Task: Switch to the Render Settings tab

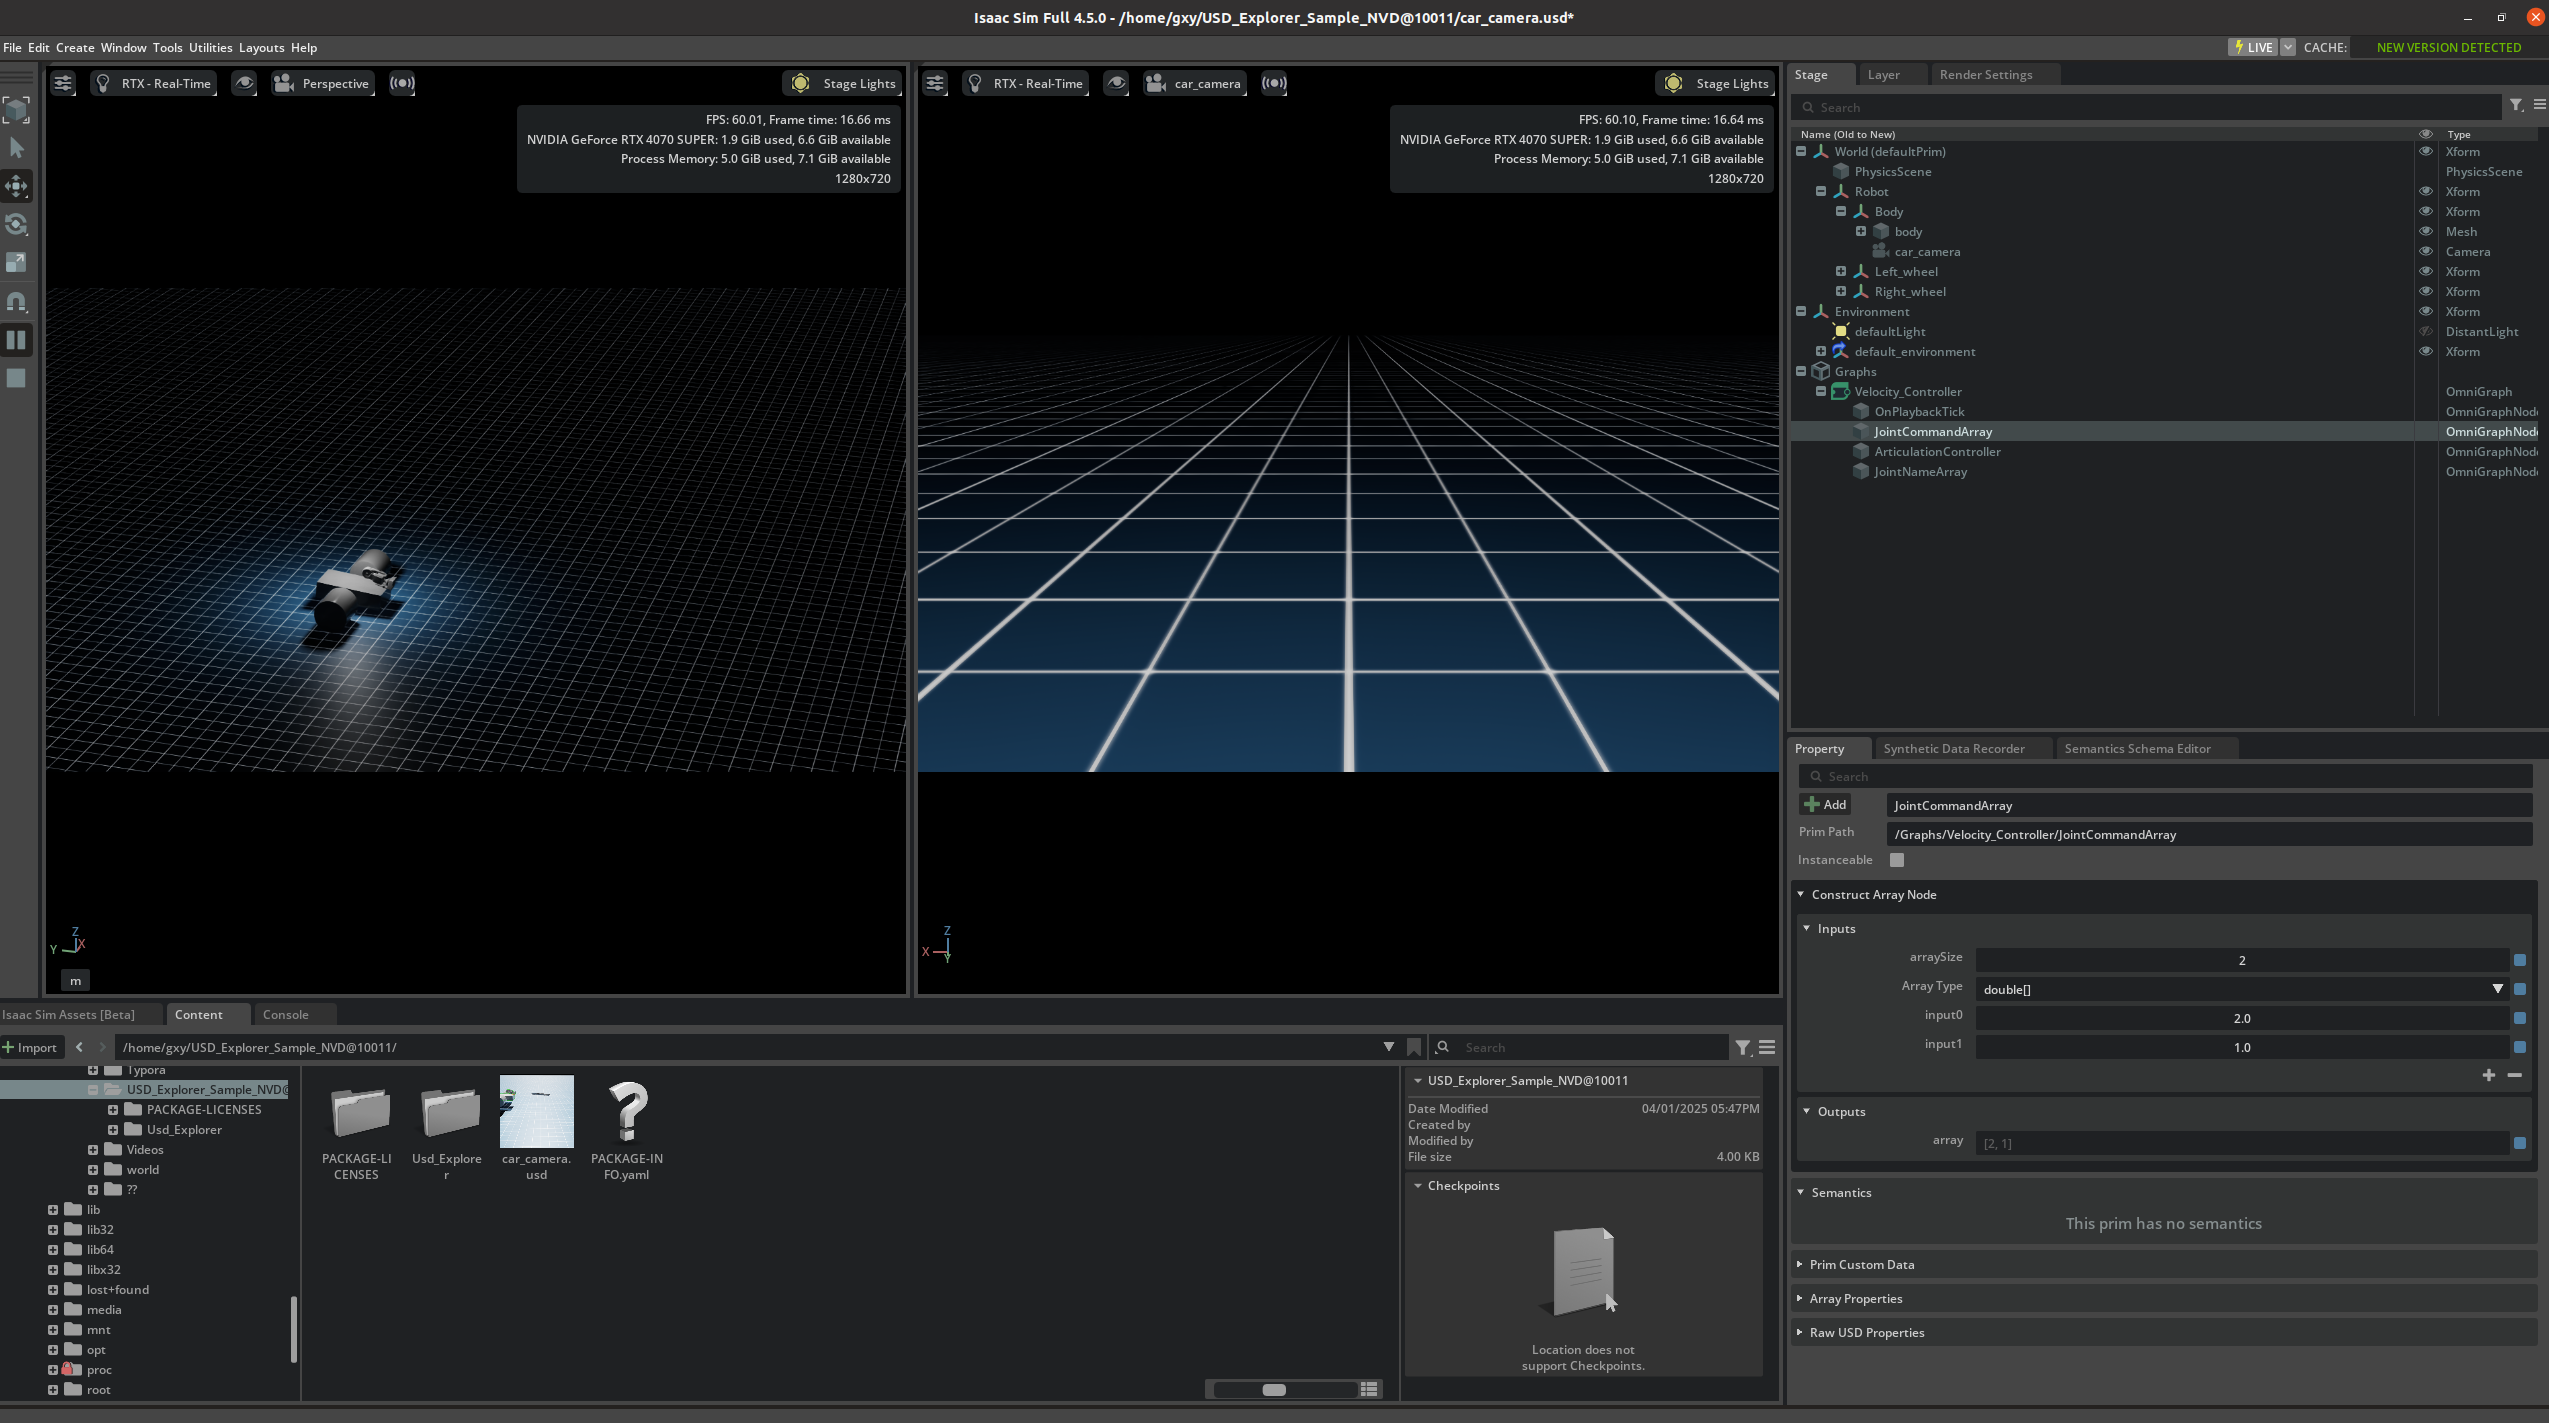Action: coord(1985,74)
